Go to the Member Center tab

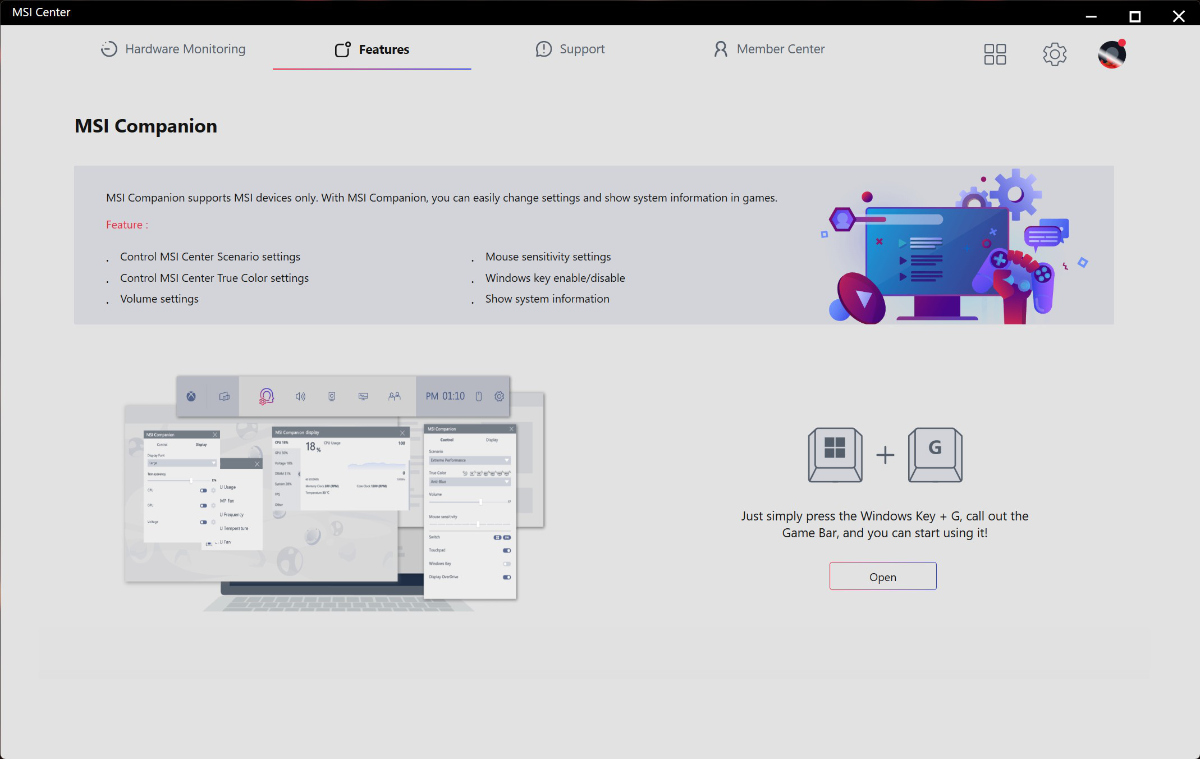point(769,49)
